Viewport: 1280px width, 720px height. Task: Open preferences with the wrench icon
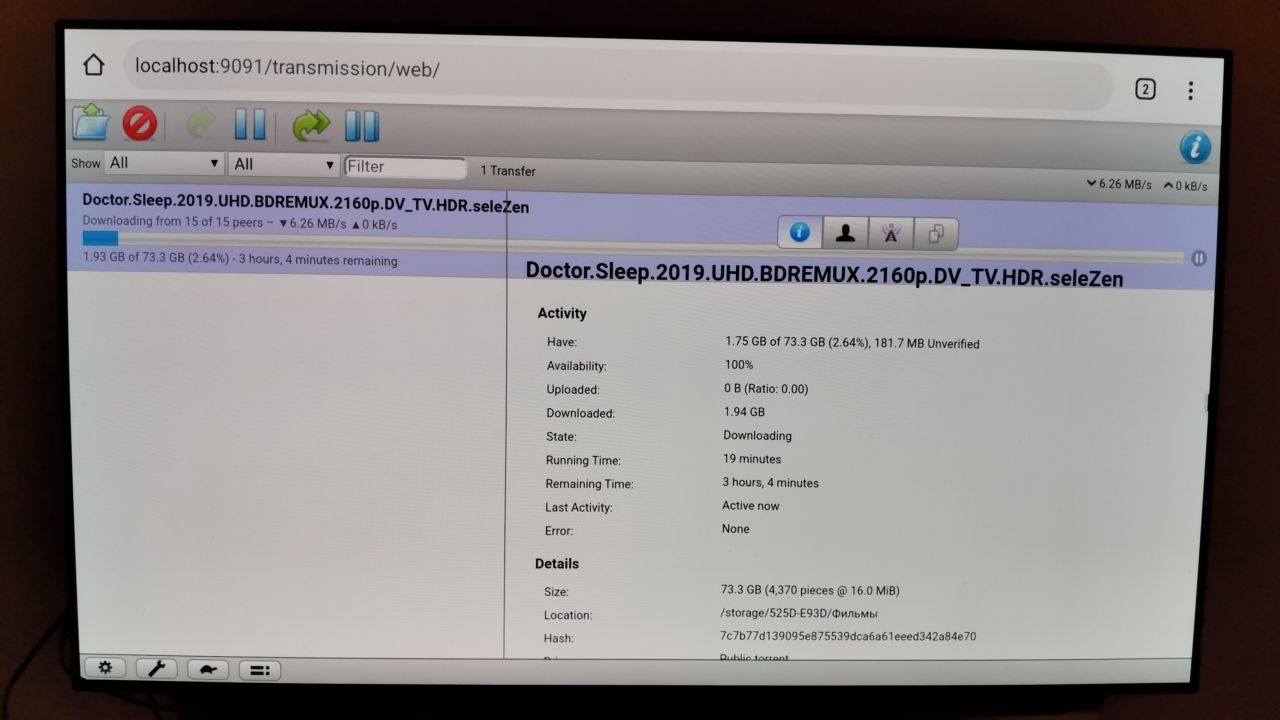click(156, 669)
